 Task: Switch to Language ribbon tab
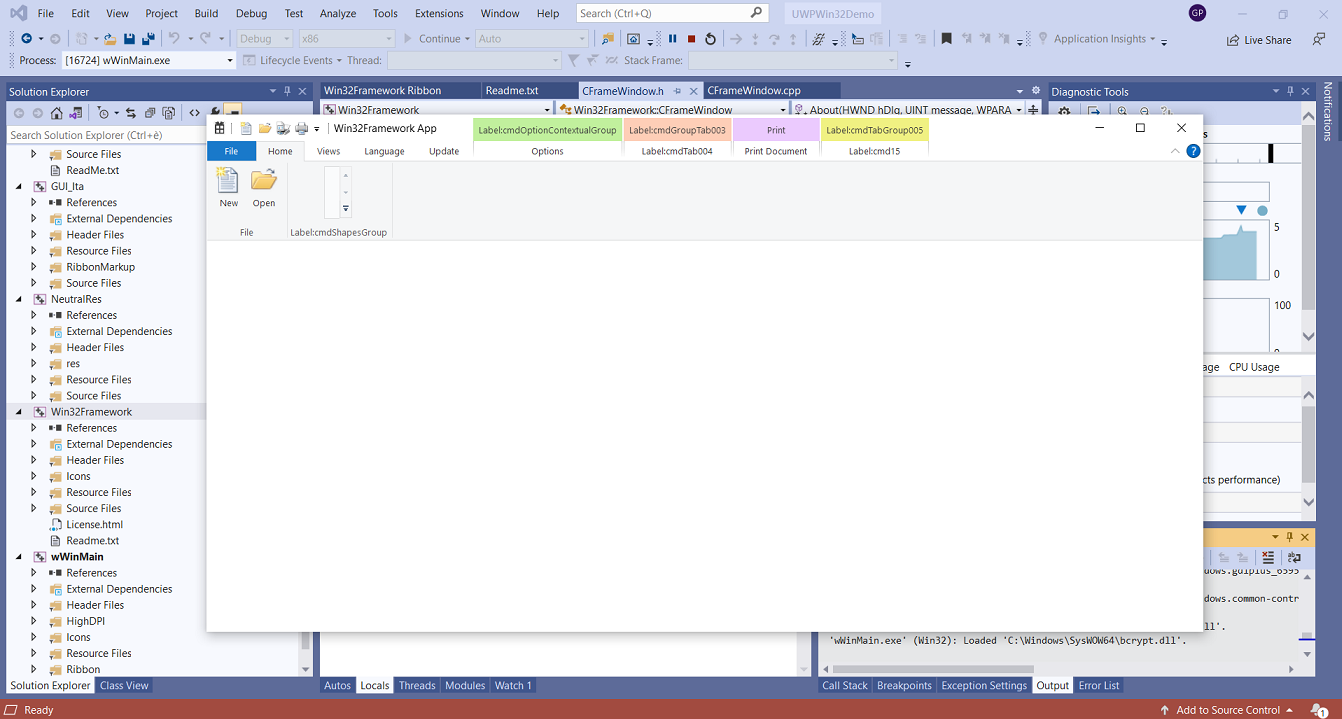point(384,151)
